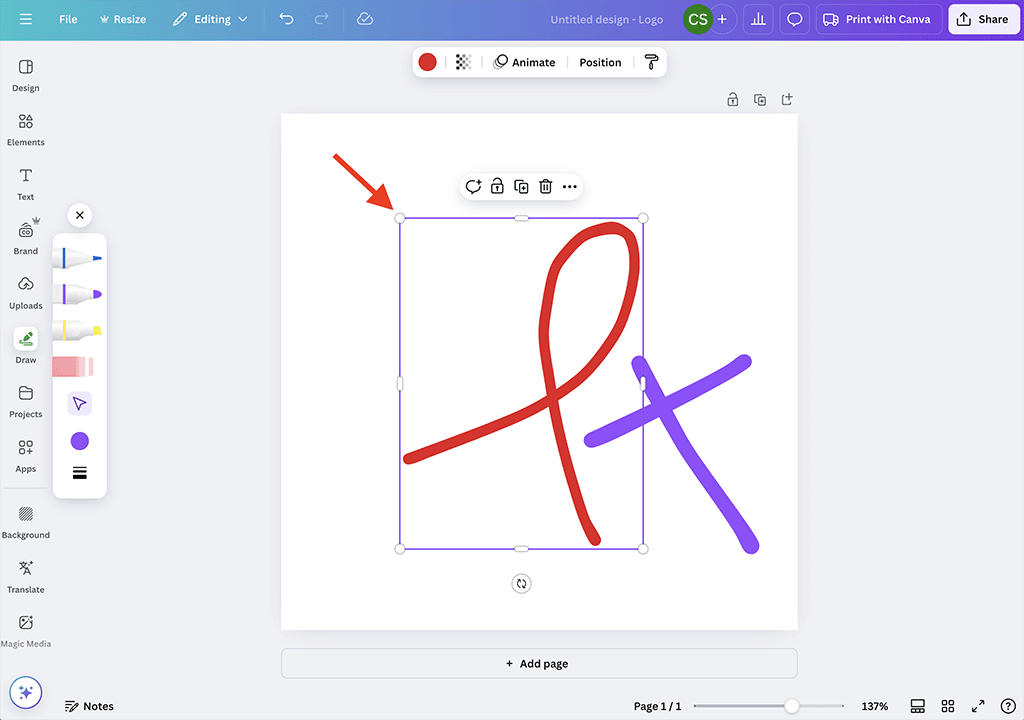Select the Draw tool tab
The width and height of the screenshot is (1024, 720).
[25, 346]
